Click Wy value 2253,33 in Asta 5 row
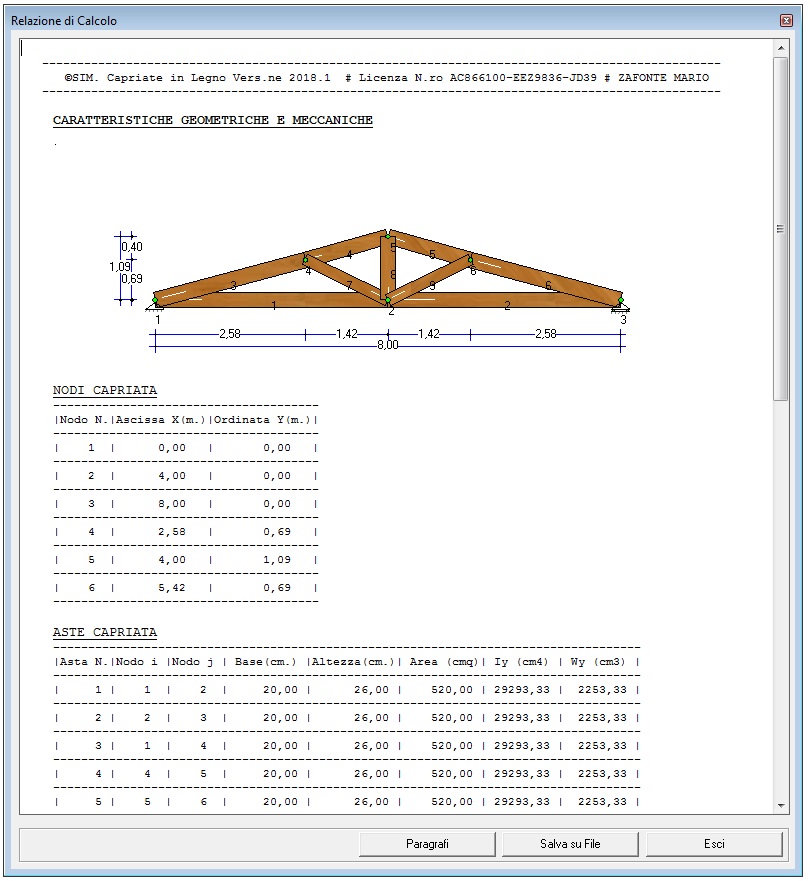 [x=602, y=802]
